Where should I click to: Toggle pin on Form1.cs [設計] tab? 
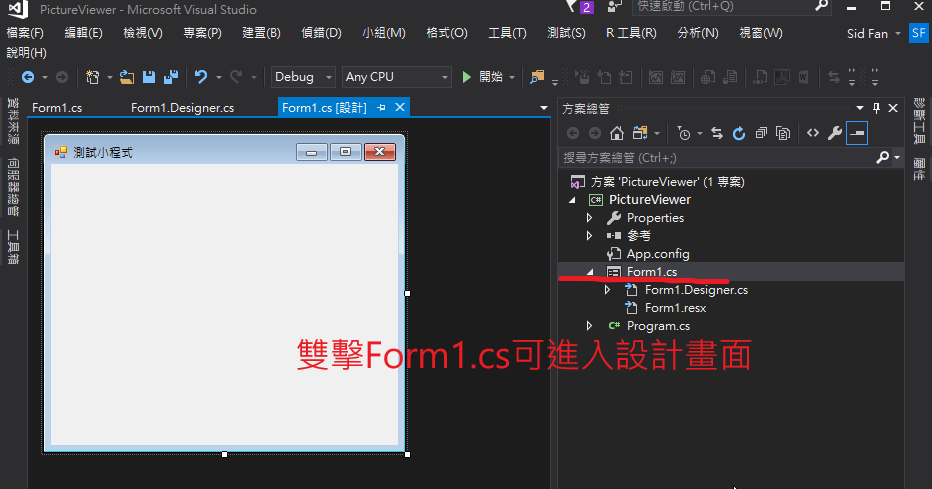pos(382,108)
